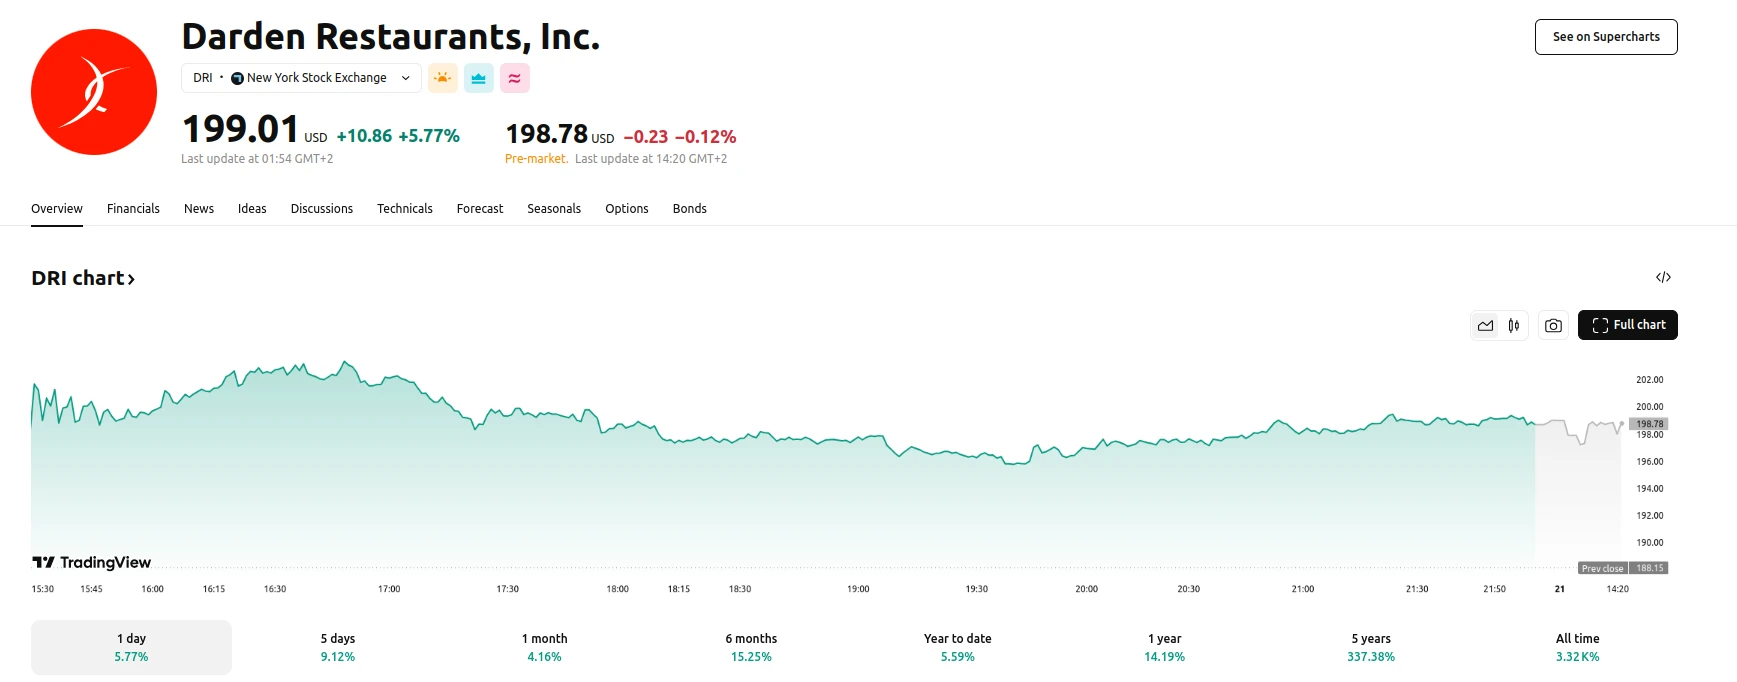The height and width of the screenshot is (682, 1737).
Task: Open the embed code via </> icon
Action: (1663, 276)
